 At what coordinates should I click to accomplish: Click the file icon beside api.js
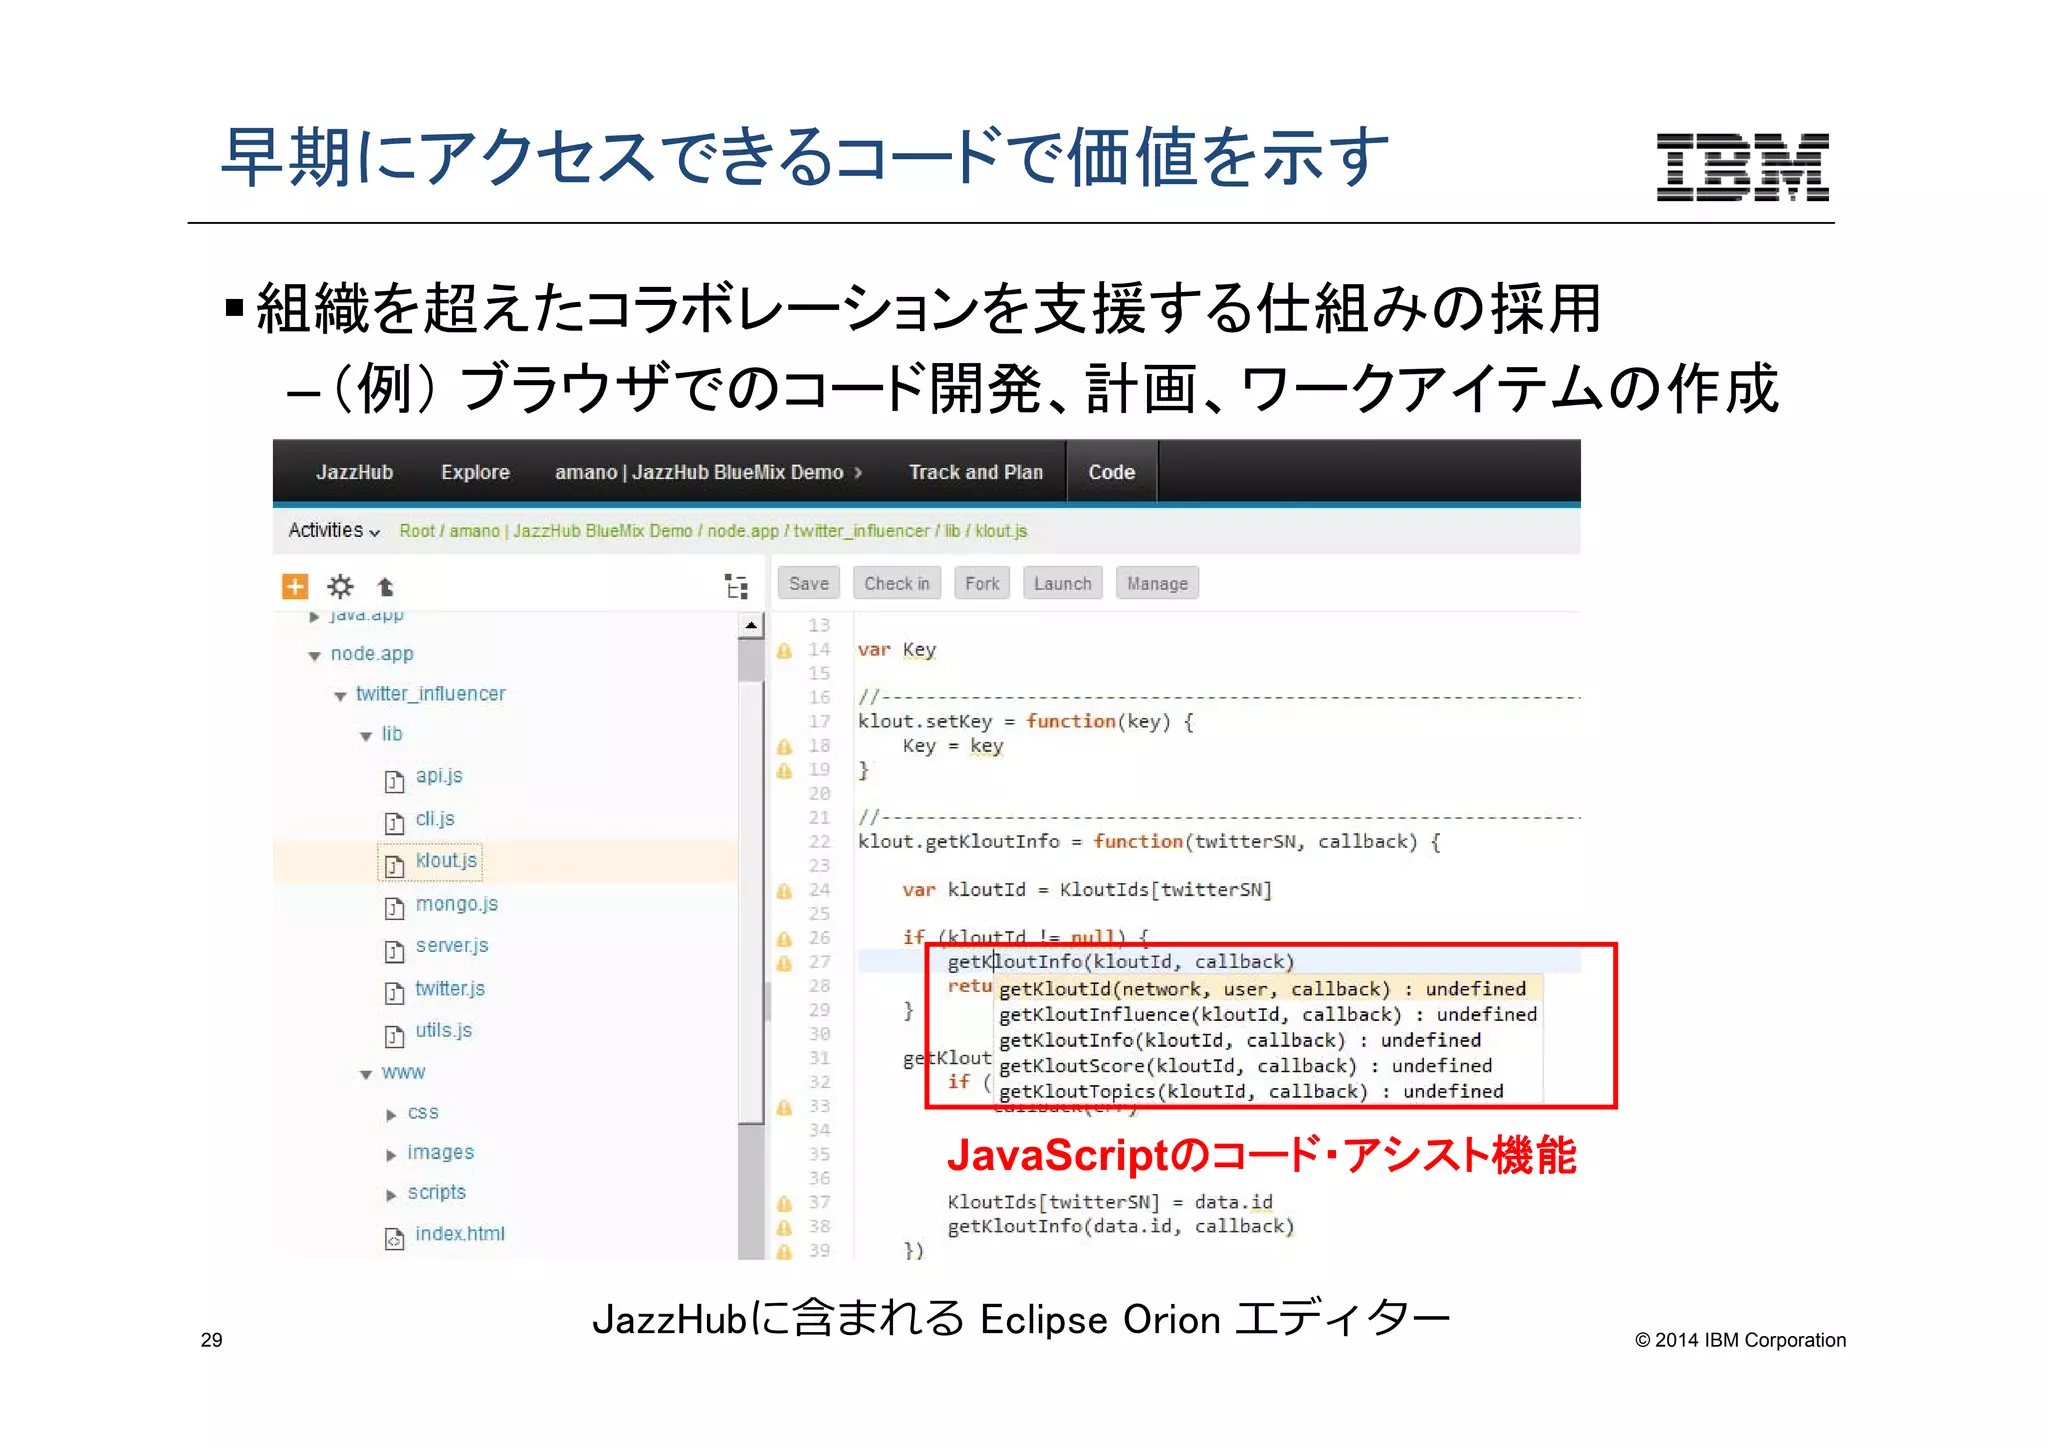[x=395, y=781]
